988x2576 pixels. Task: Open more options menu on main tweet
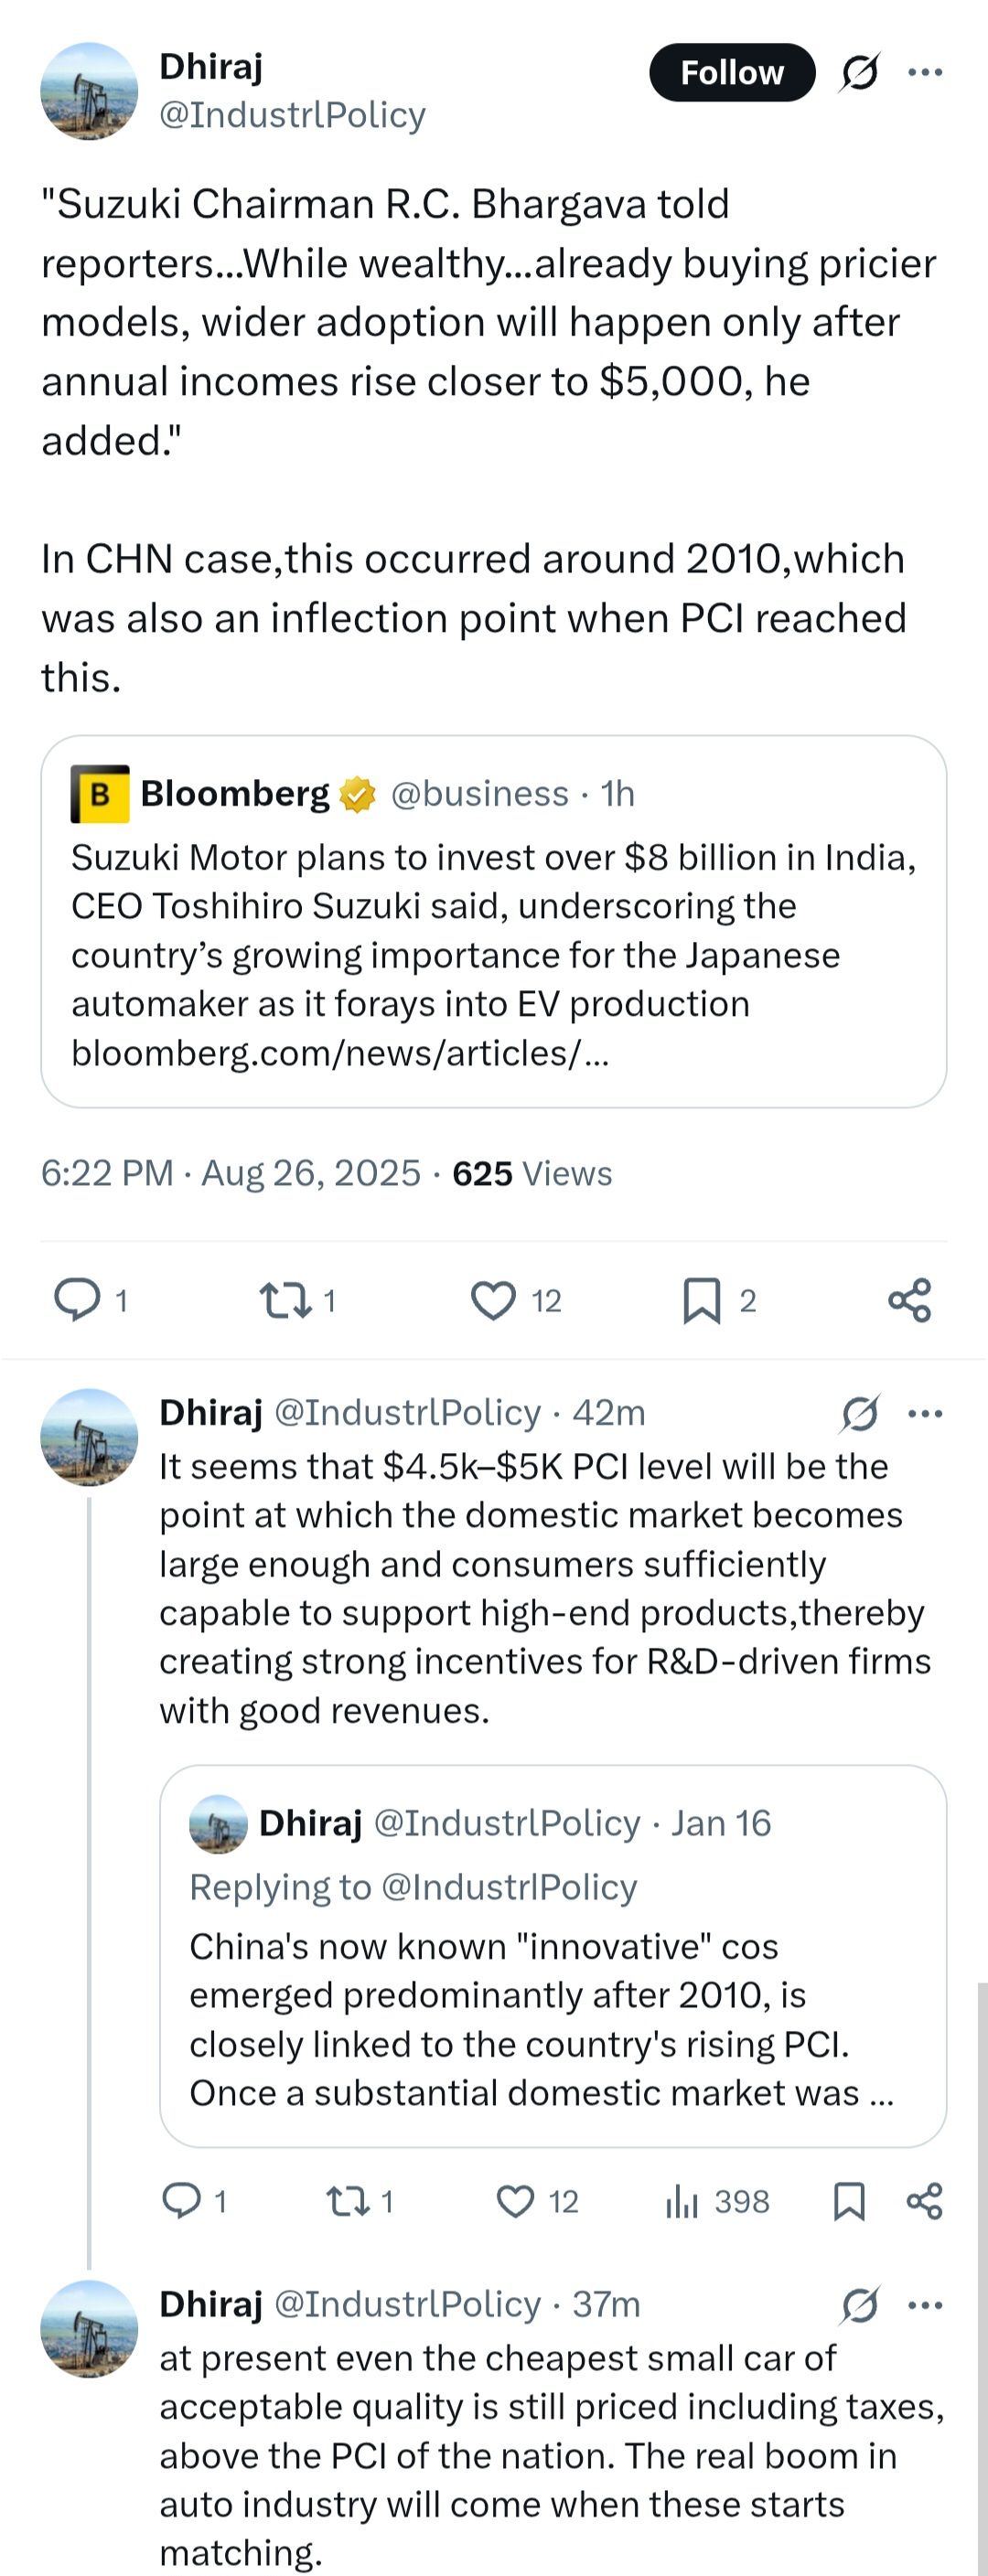[x=925, y=72]
